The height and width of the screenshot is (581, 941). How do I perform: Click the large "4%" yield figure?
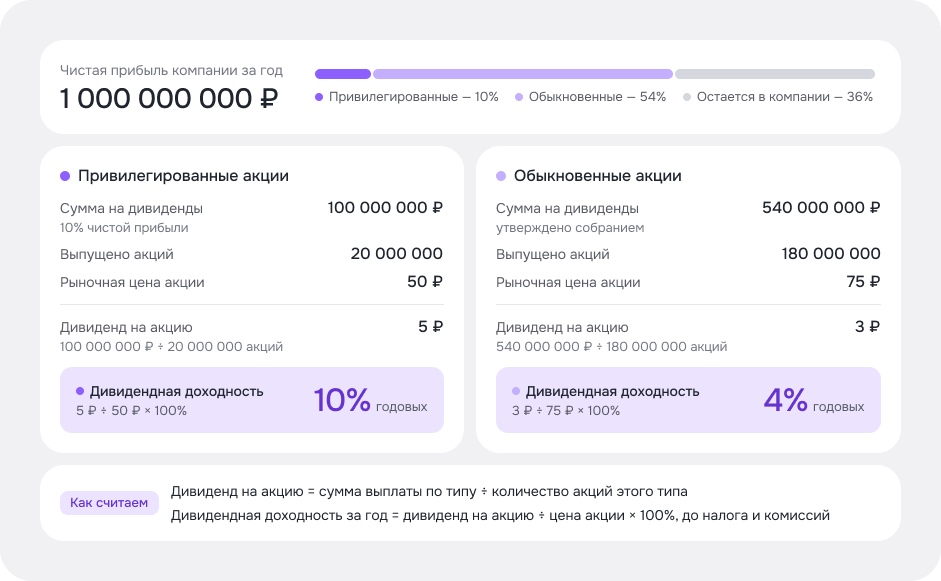786,400
